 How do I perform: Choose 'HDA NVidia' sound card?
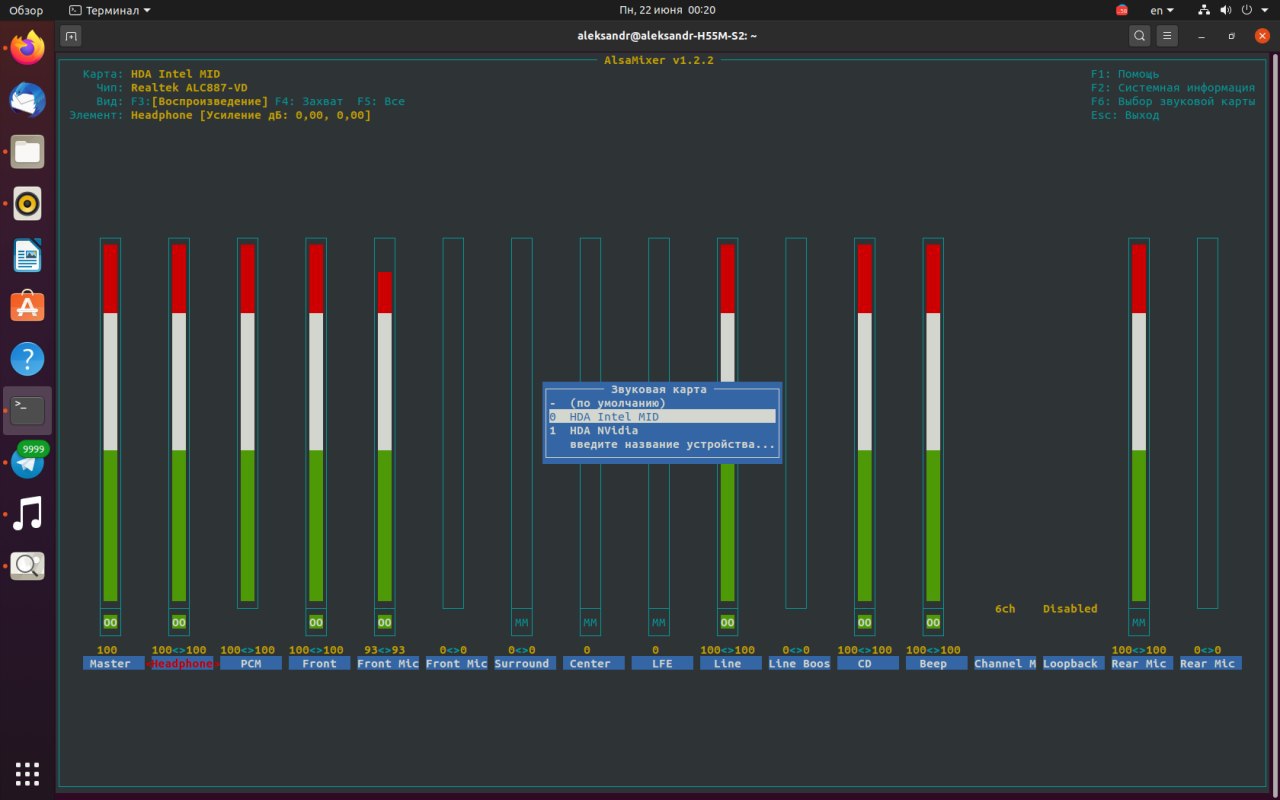(x=662, y=431)
